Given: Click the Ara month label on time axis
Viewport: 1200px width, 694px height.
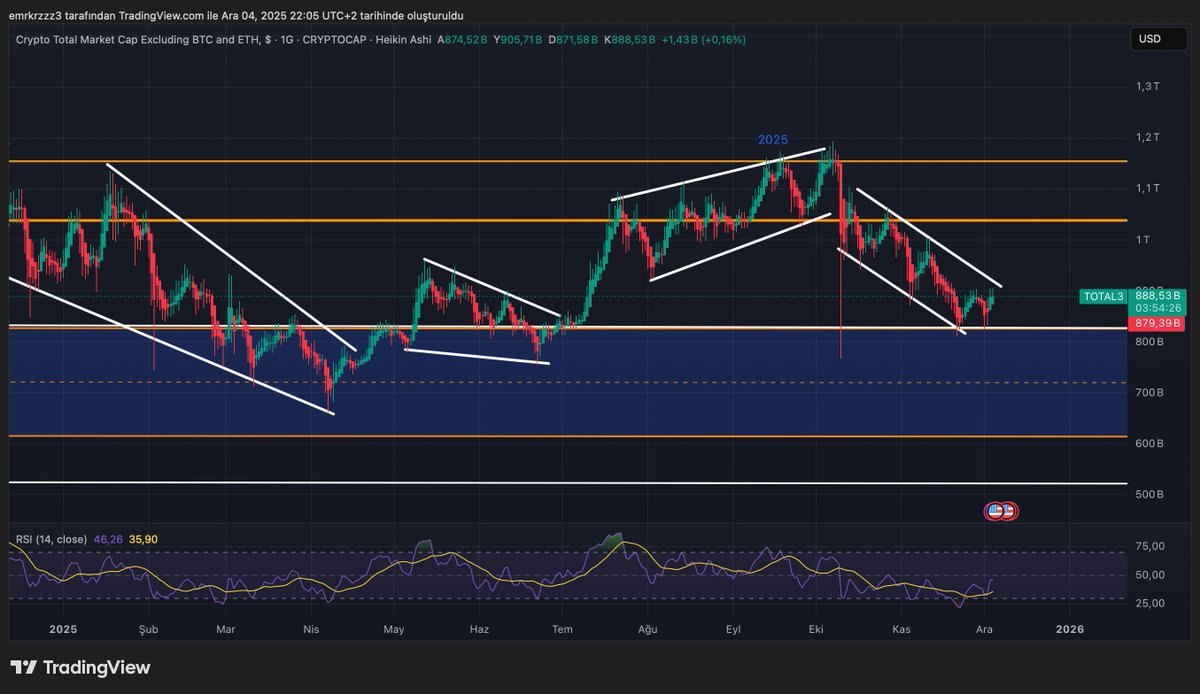Looking at the screenshot, I should point(984,629).
